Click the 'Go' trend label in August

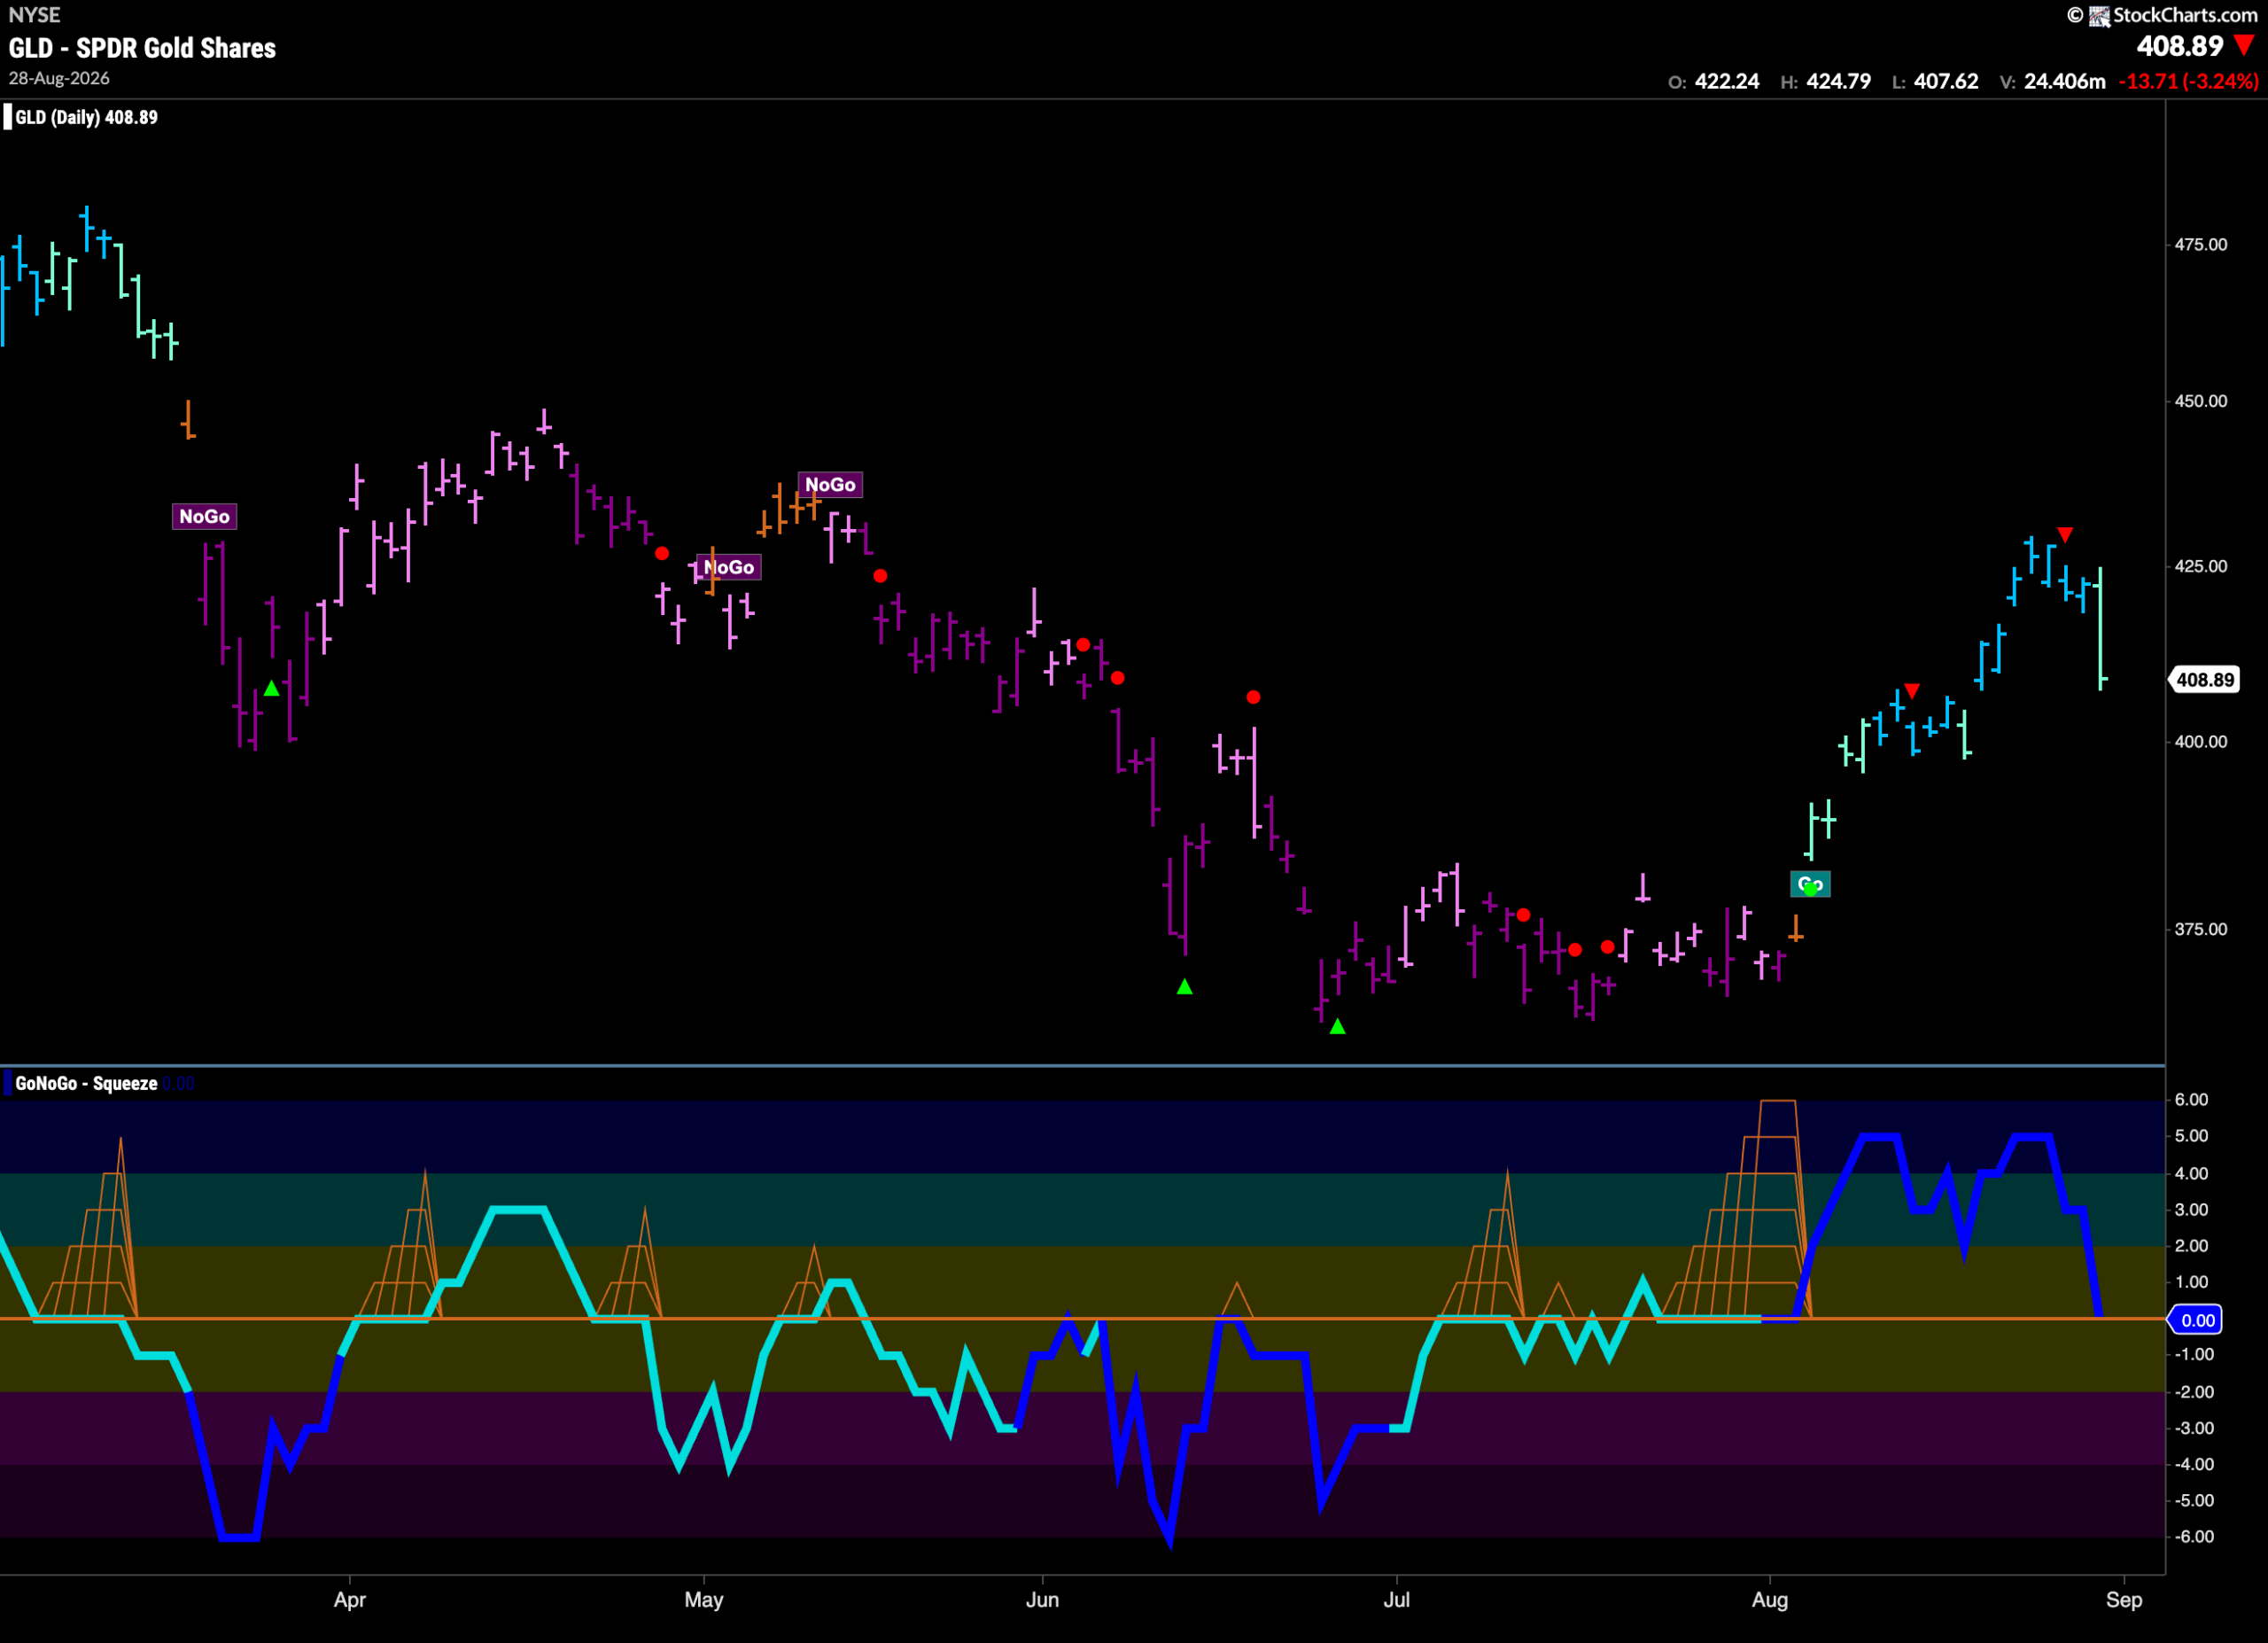tap(1810, 884)
